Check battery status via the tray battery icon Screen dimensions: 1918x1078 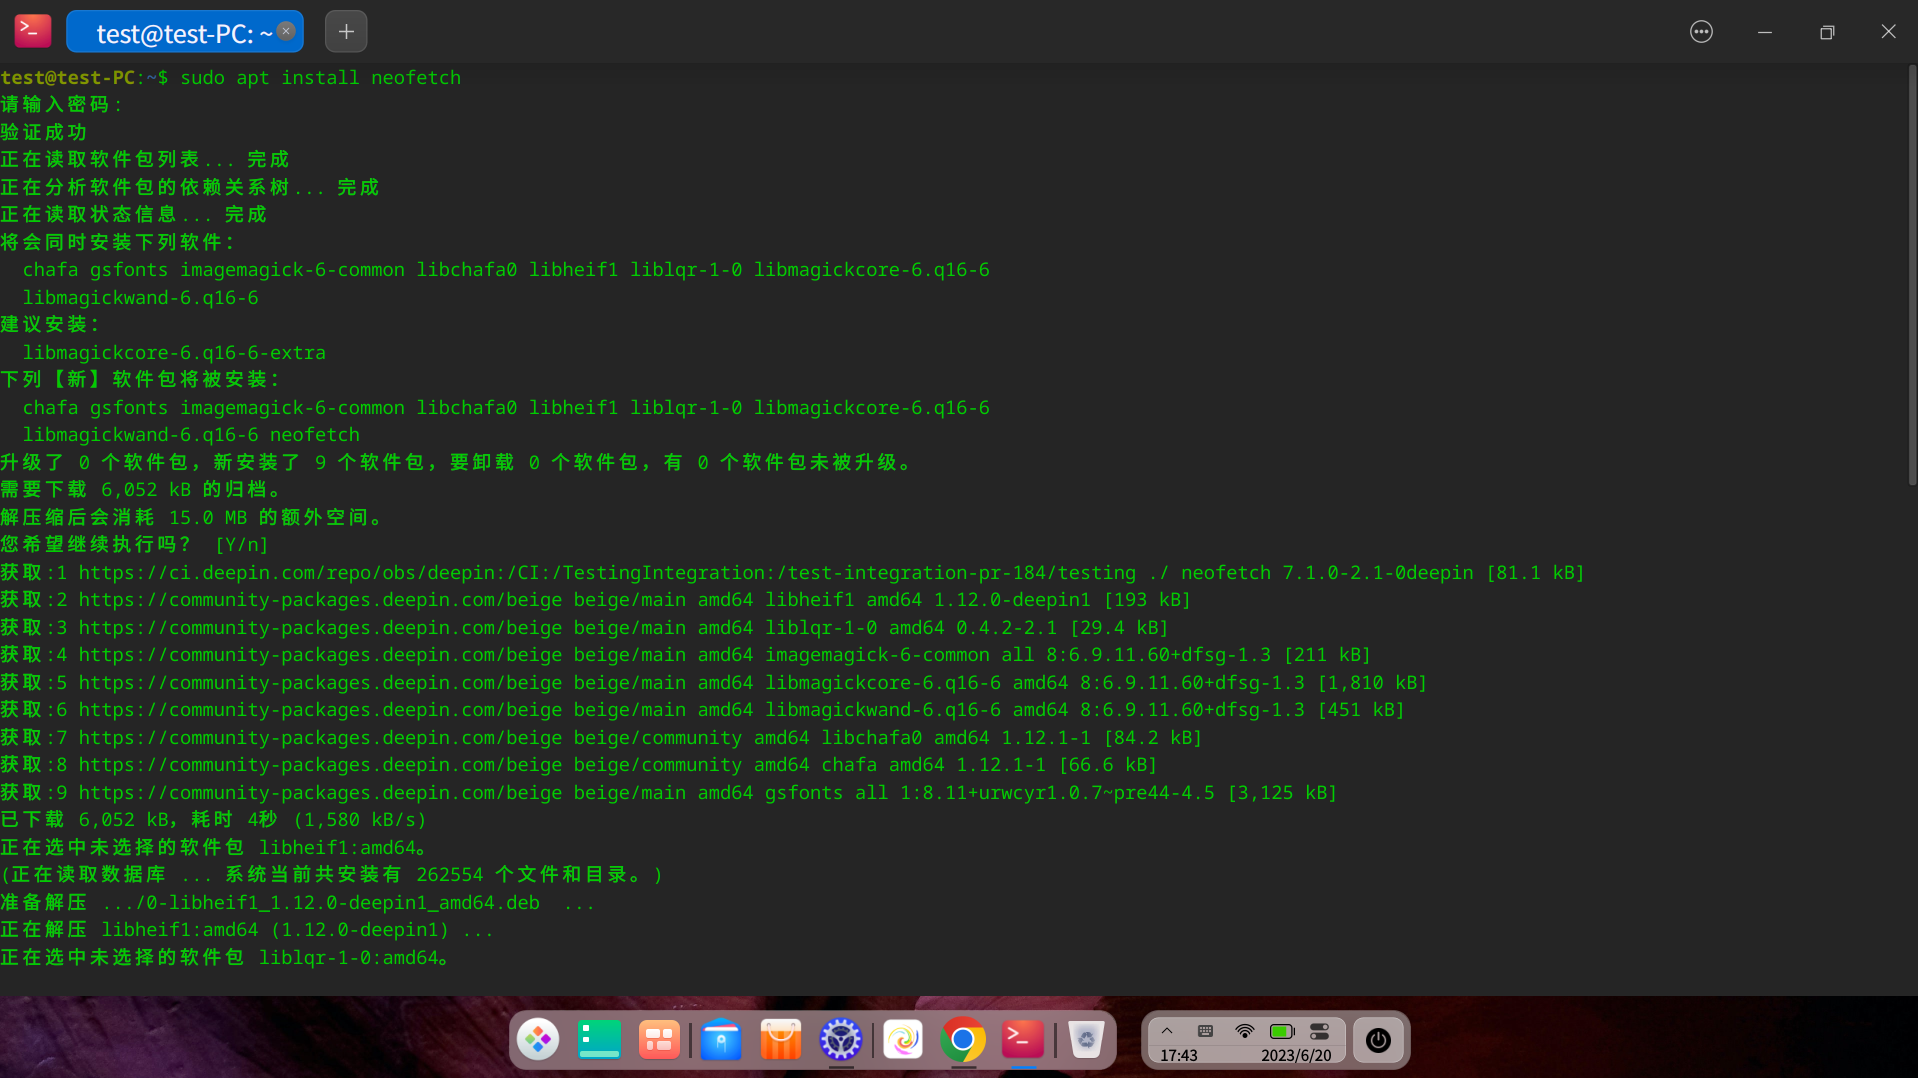(x=1281, y=1031)
